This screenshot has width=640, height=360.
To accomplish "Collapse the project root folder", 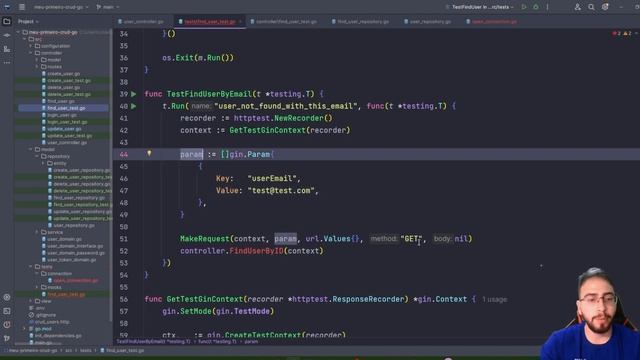I will pos(18,32).
